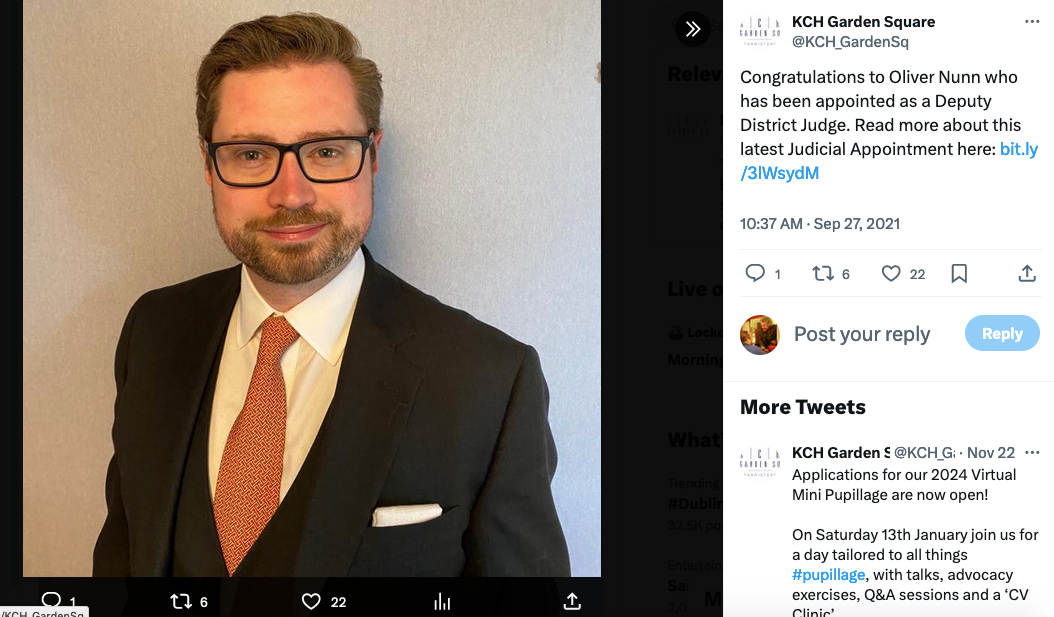Like the tweet using sidebar heart icon
This screenshot has height=617, width=1054.
tap(891, 273)
